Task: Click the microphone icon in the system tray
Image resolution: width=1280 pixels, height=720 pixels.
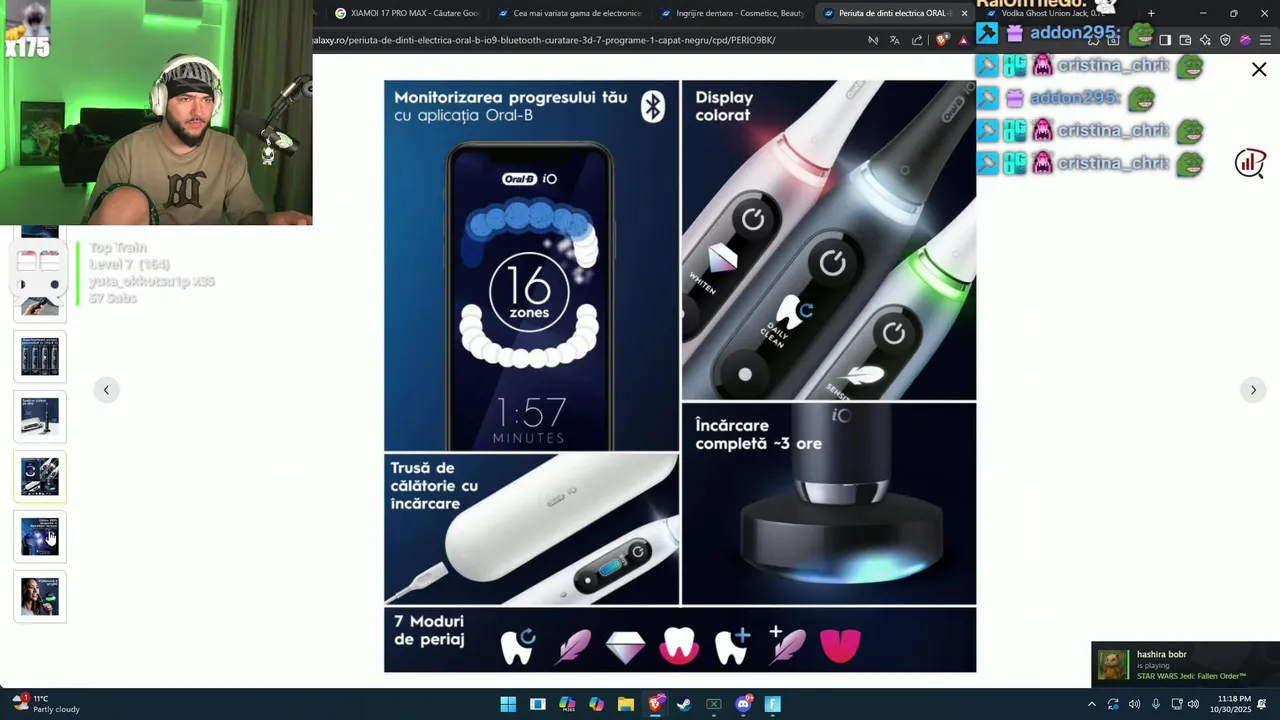Action: point(1156,704)
